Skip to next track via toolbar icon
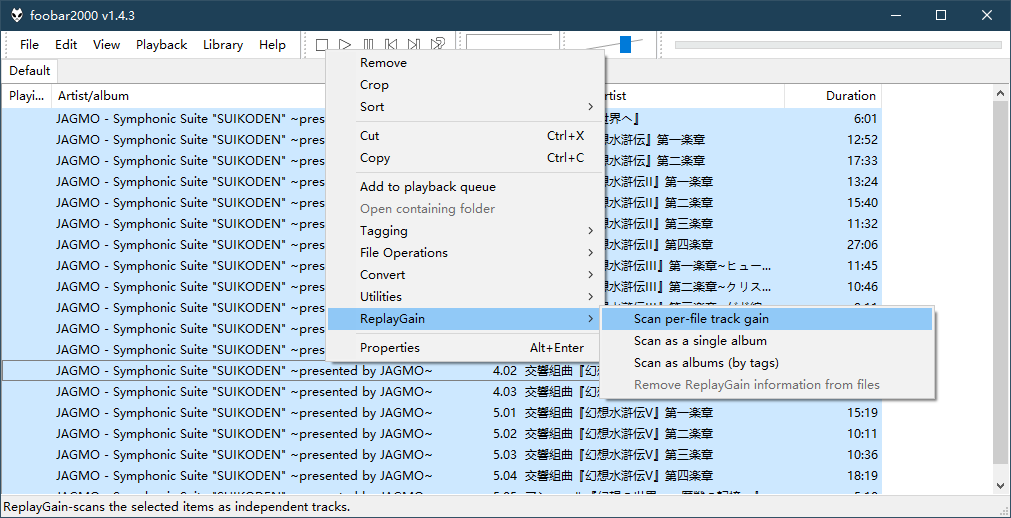The height and width of the screenshot is (518, 1011). (x=414, y=45)
